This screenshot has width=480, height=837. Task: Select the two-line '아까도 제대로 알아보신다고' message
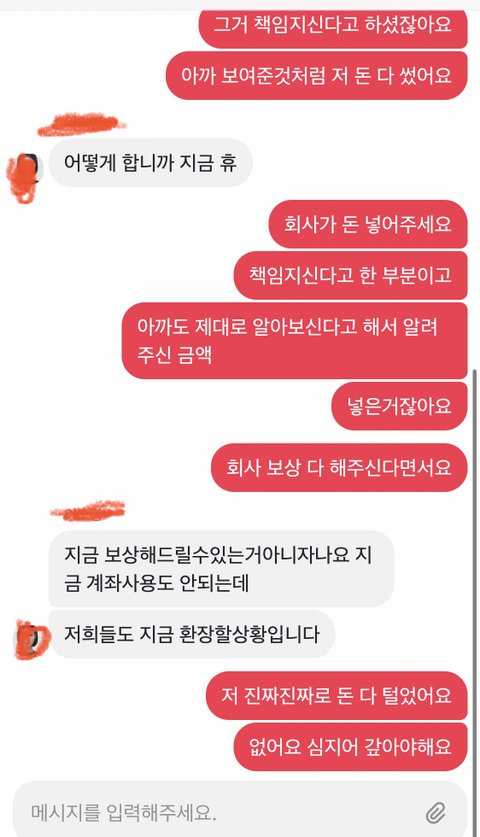click(x=295, y=340)
